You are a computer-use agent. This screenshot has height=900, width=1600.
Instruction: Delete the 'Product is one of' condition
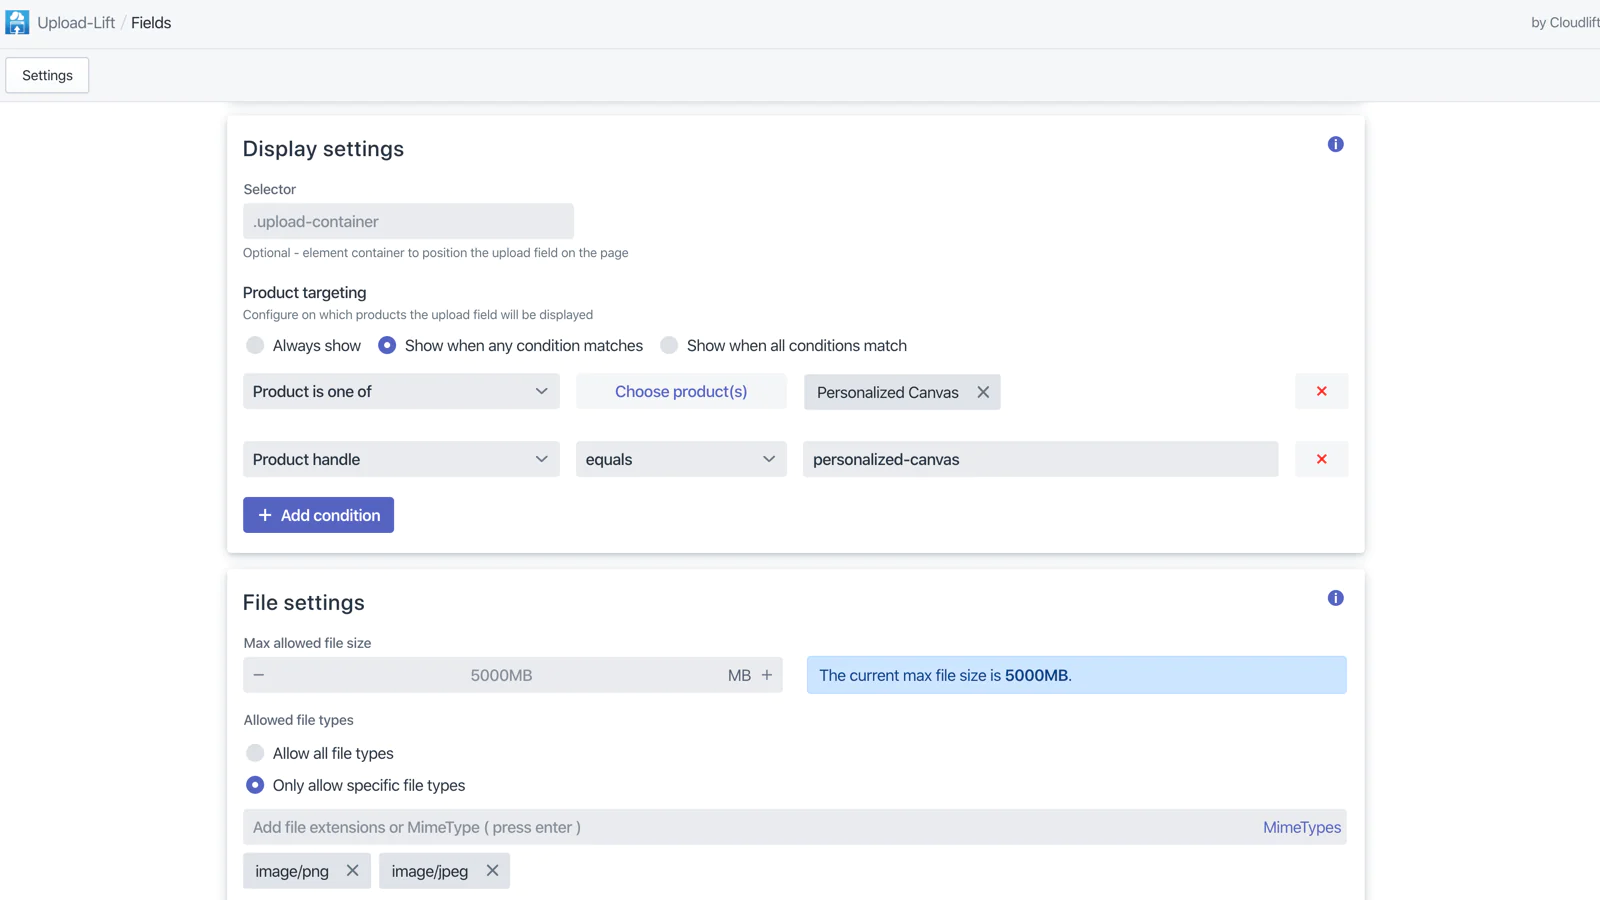coord(1321,391)
